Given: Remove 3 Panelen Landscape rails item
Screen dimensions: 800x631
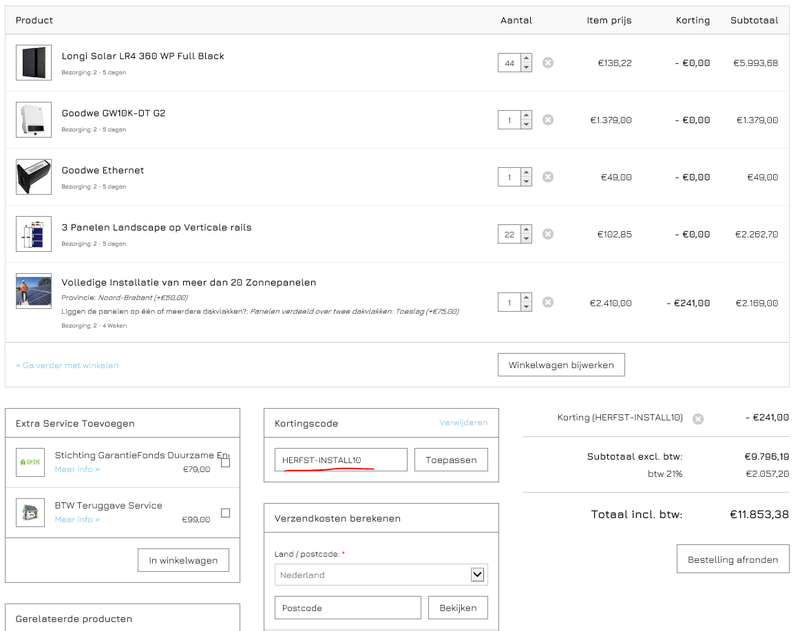Looking at the screenshot, I should (548, 234).
